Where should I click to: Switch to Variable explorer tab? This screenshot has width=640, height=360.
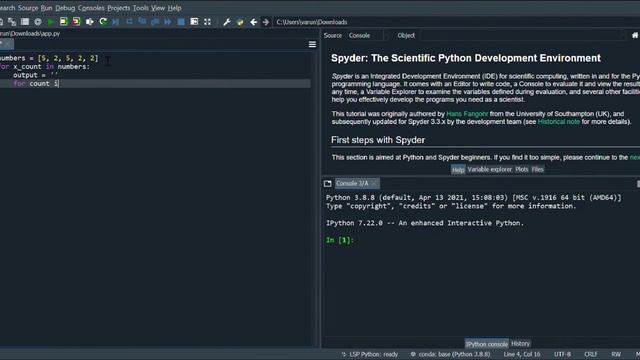[x=489, y=169]
